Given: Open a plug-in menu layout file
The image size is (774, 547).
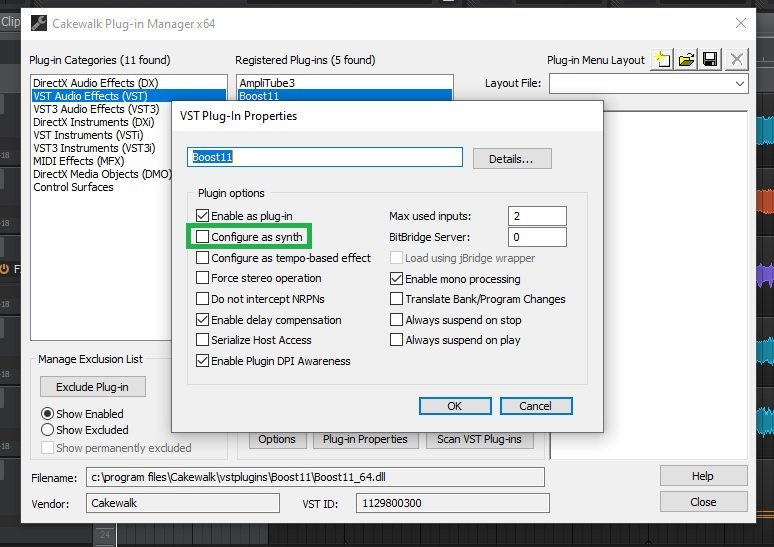Looking at the screenshot, I should (x=687, y=60).
